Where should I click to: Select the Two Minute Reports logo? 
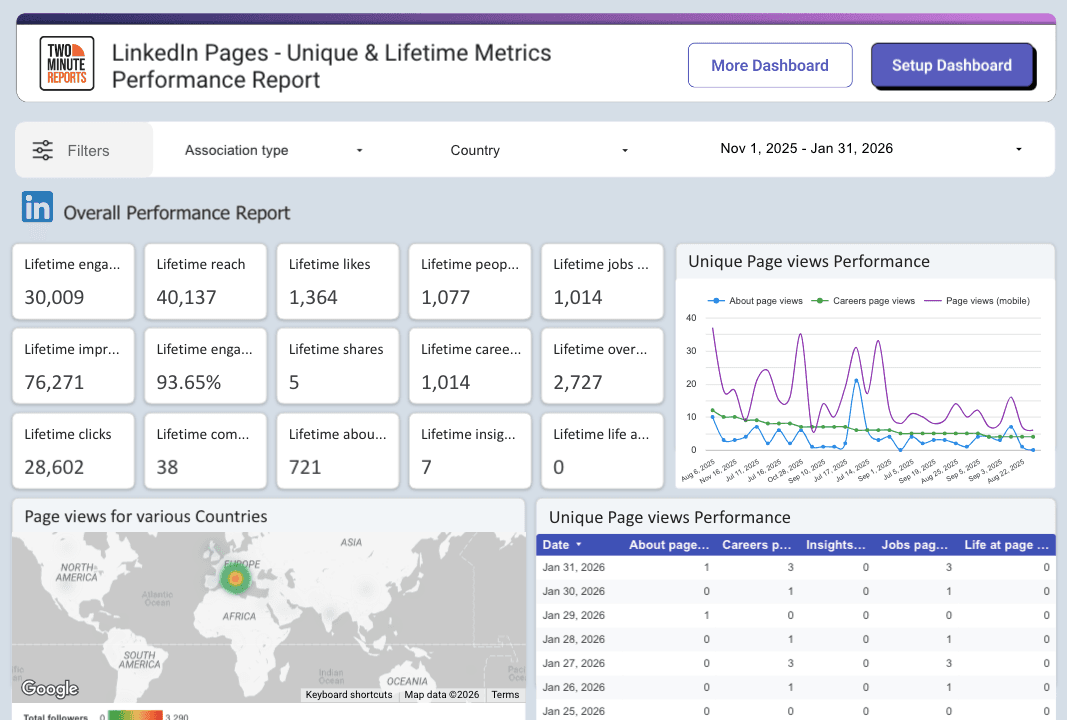(66, 62)
